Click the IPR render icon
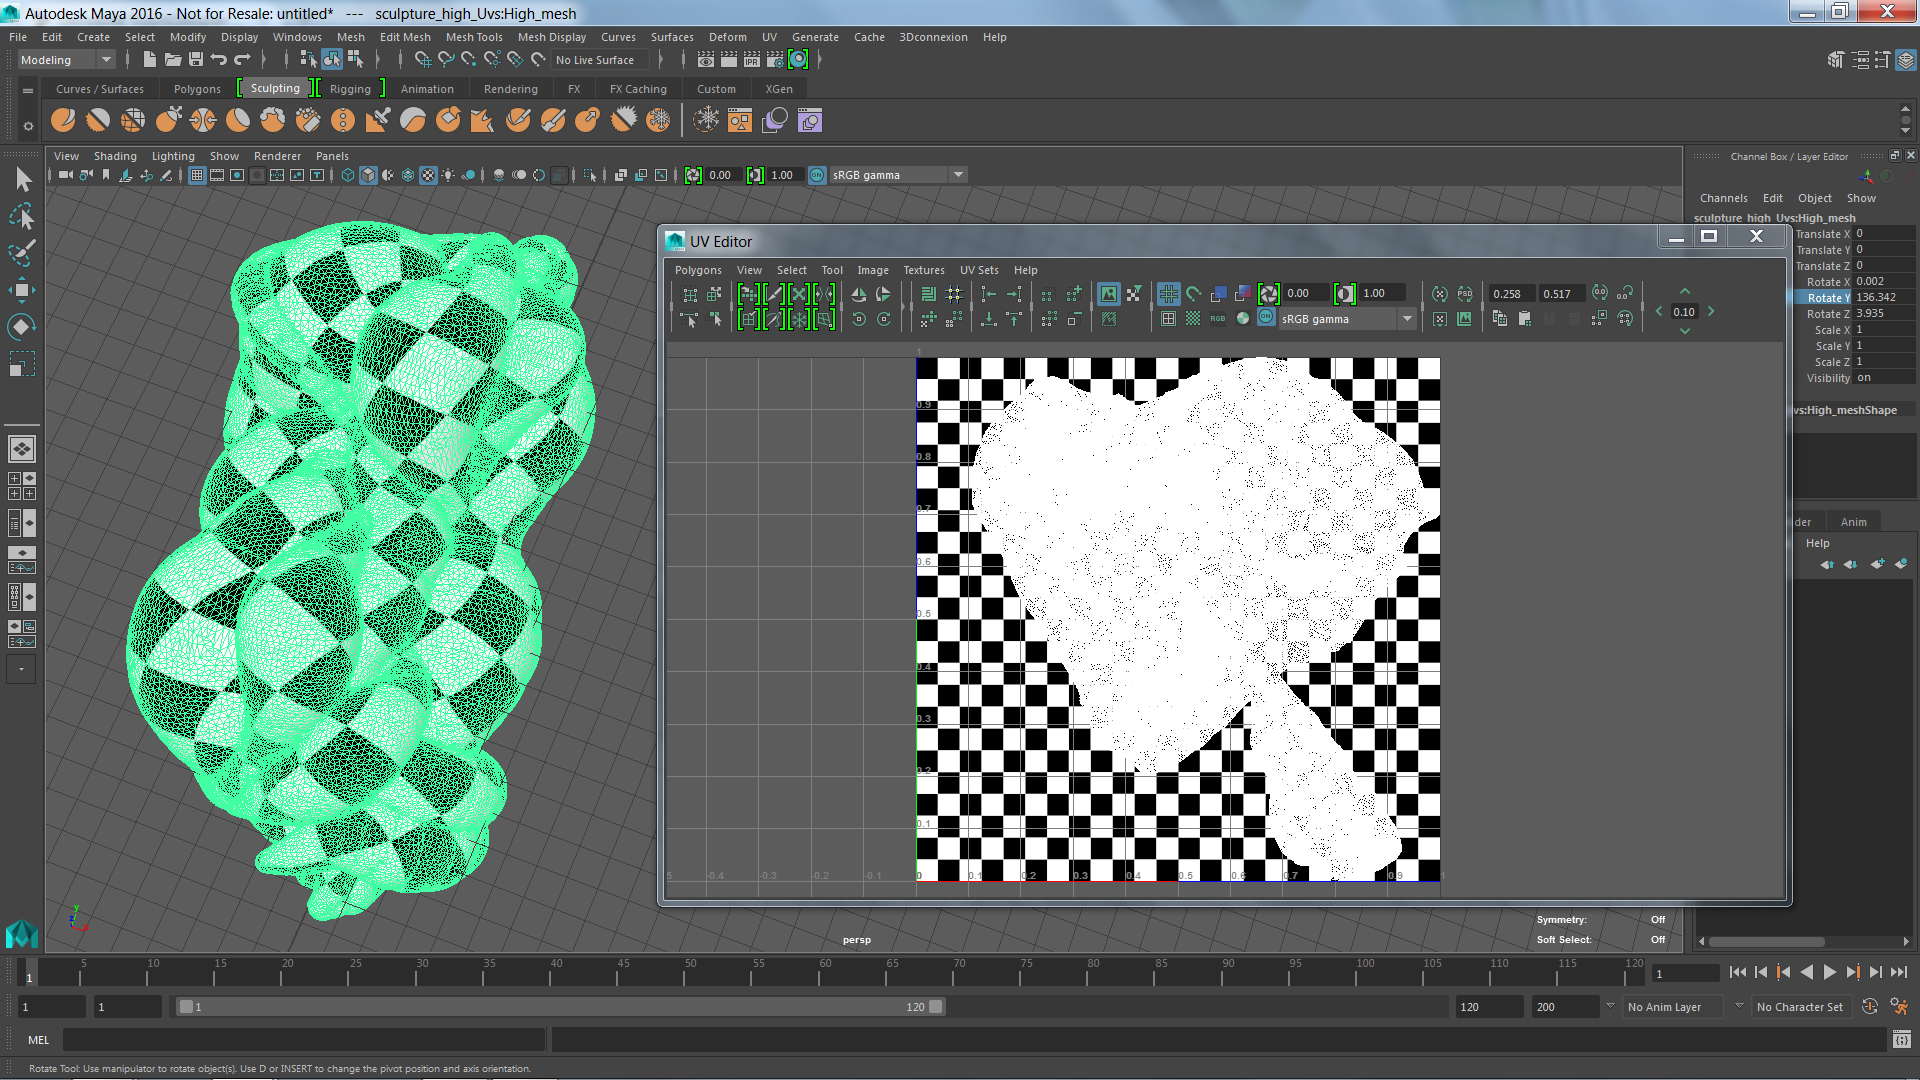Screen dimensions: 1920x1080 [752, 60]
